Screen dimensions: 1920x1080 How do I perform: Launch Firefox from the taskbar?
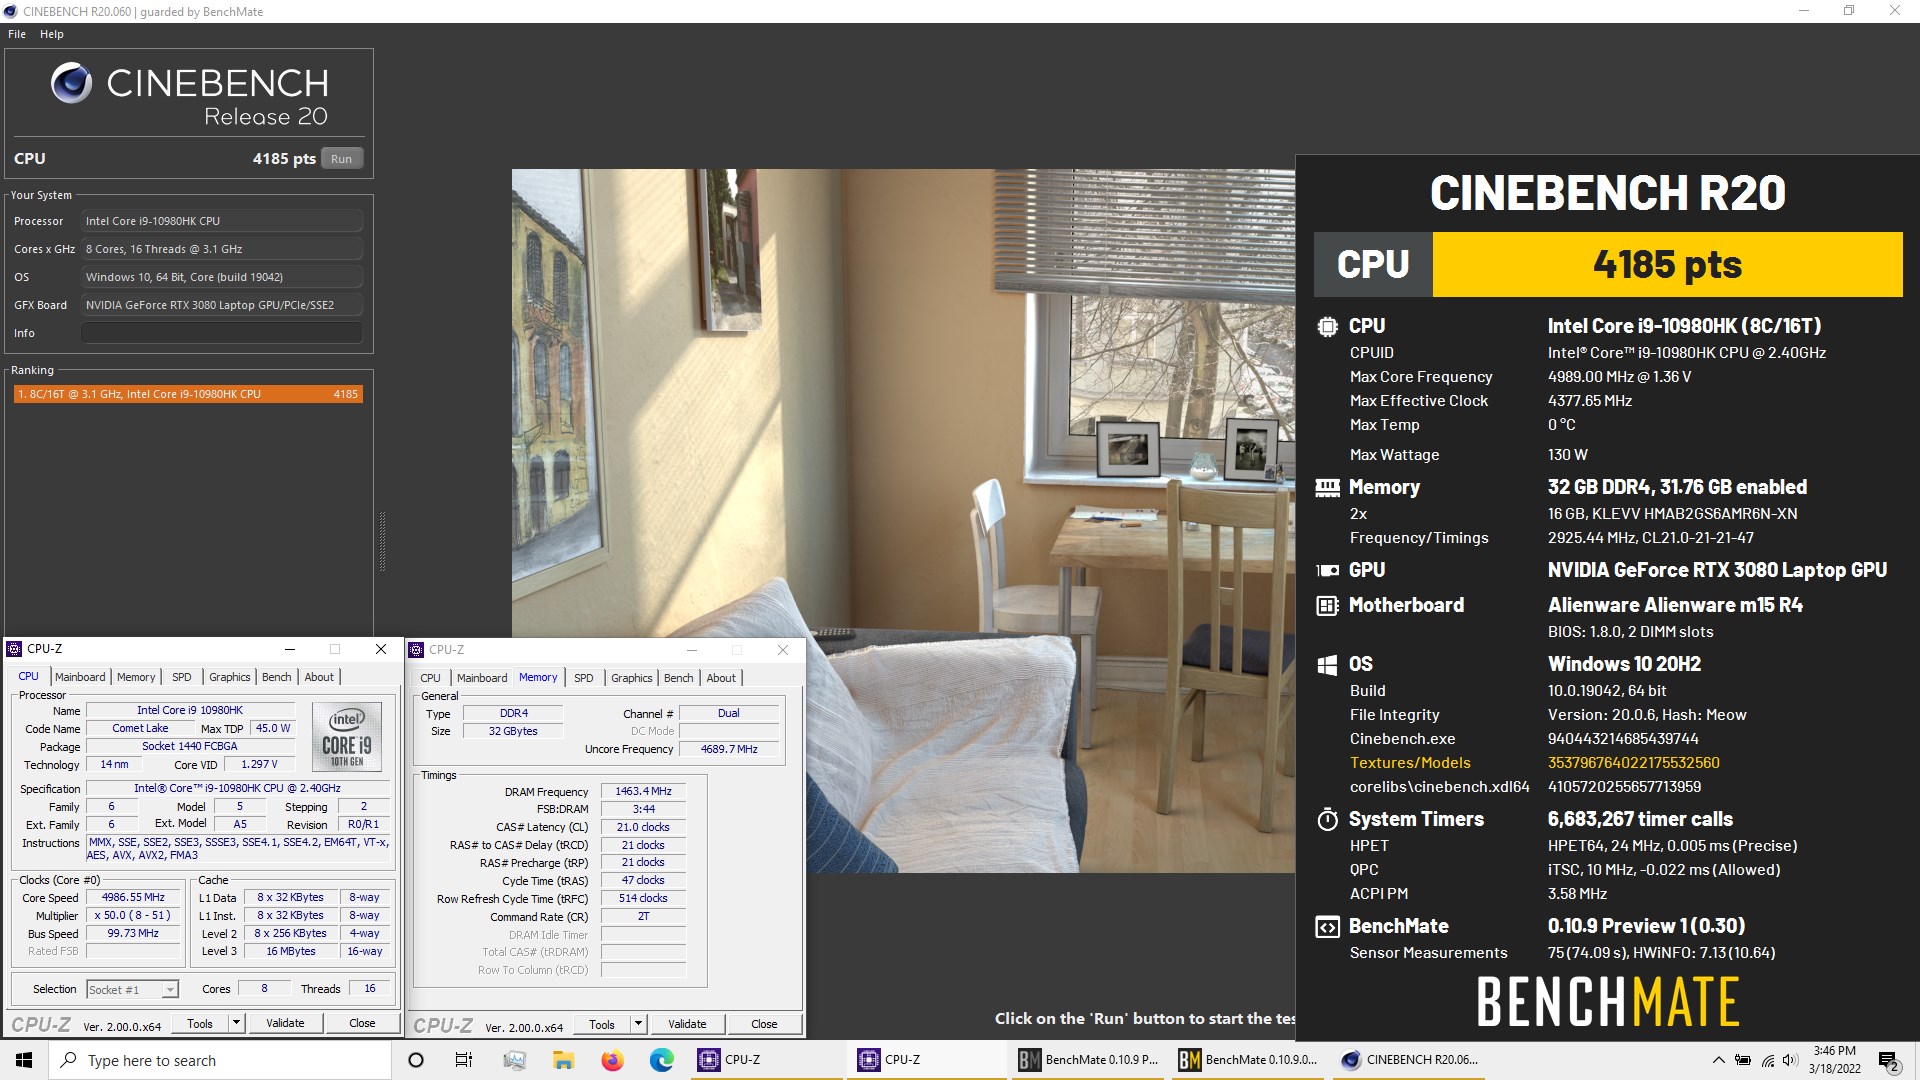click(612, 1060)
